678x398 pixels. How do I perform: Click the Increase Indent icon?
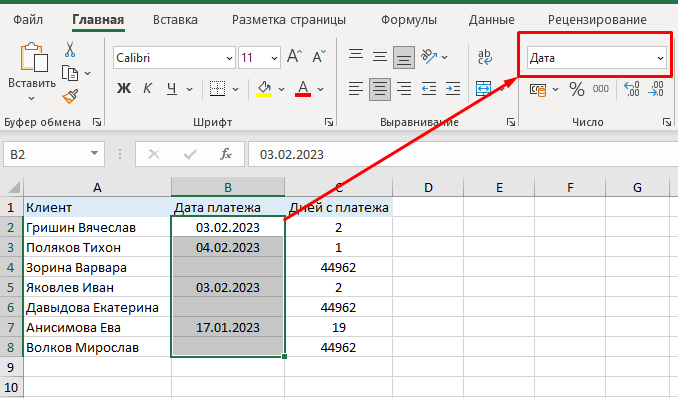coord(453,89)
